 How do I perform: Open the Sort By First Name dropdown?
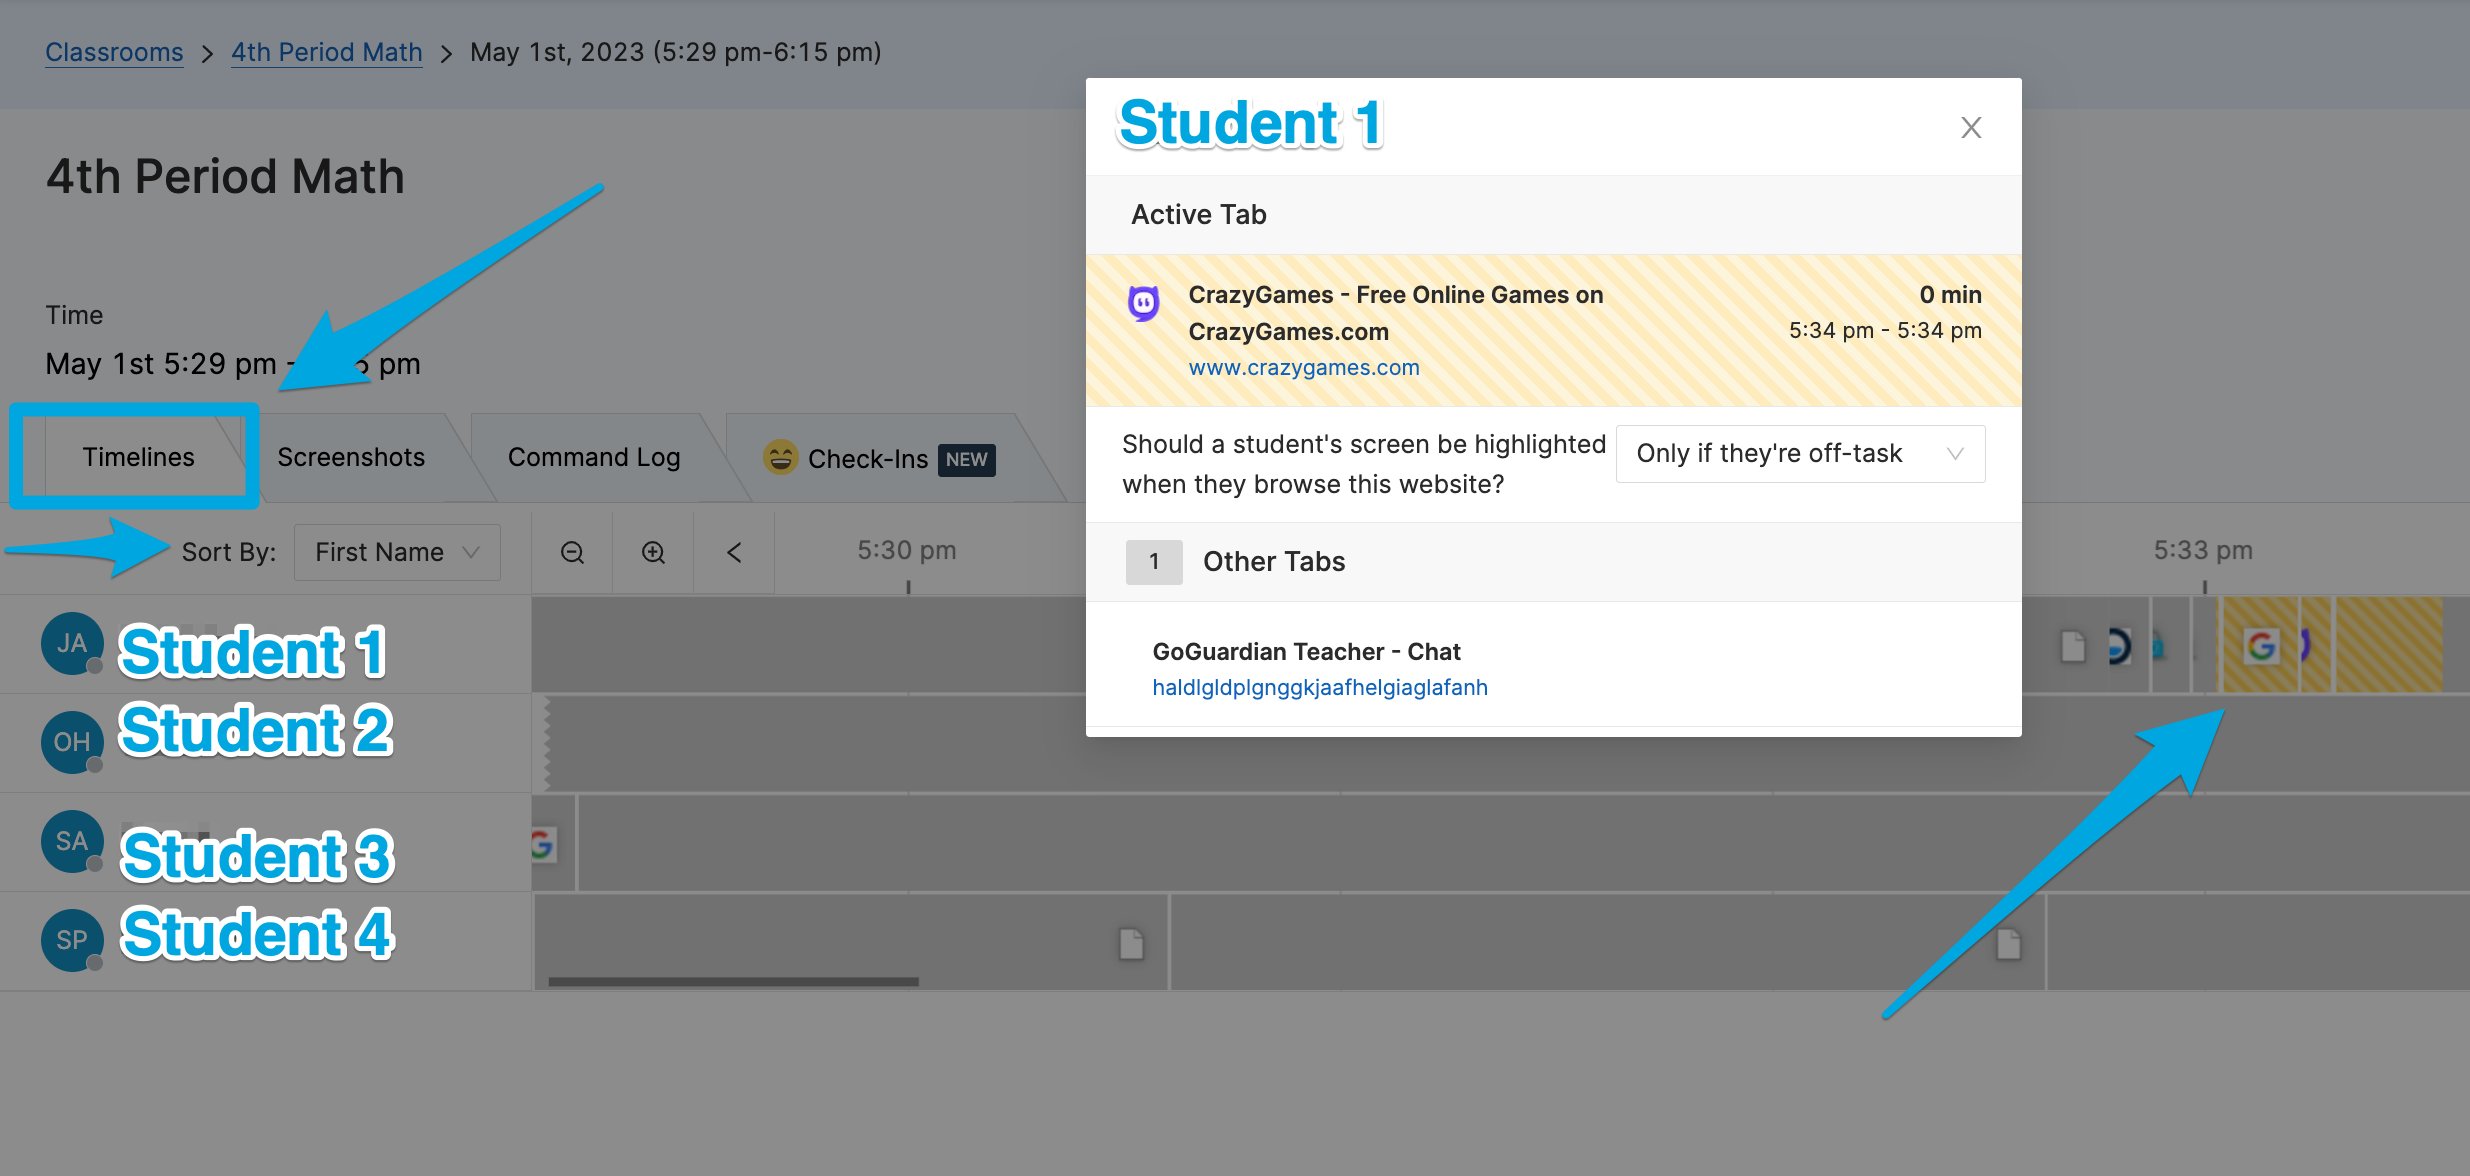coord(397,552)
